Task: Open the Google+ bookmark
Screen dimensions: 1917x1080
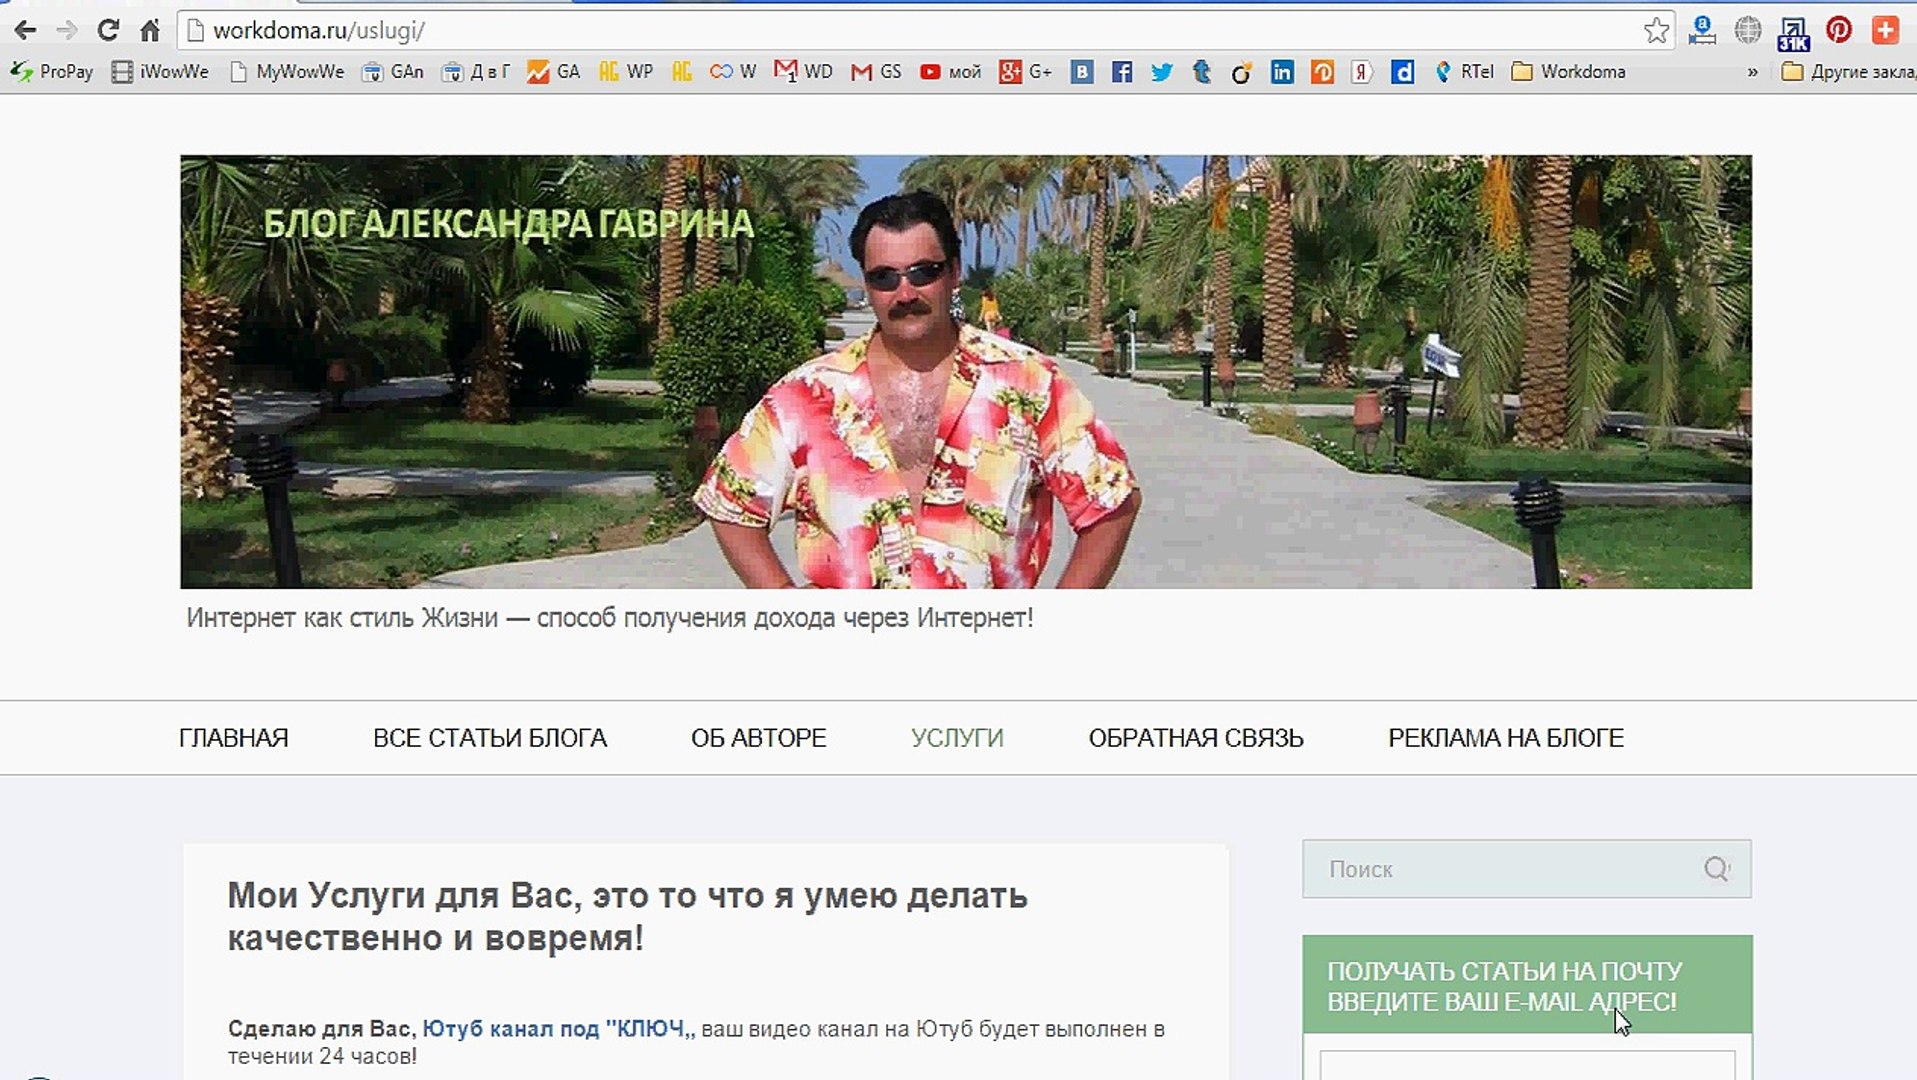Action: pos(1025,72)
